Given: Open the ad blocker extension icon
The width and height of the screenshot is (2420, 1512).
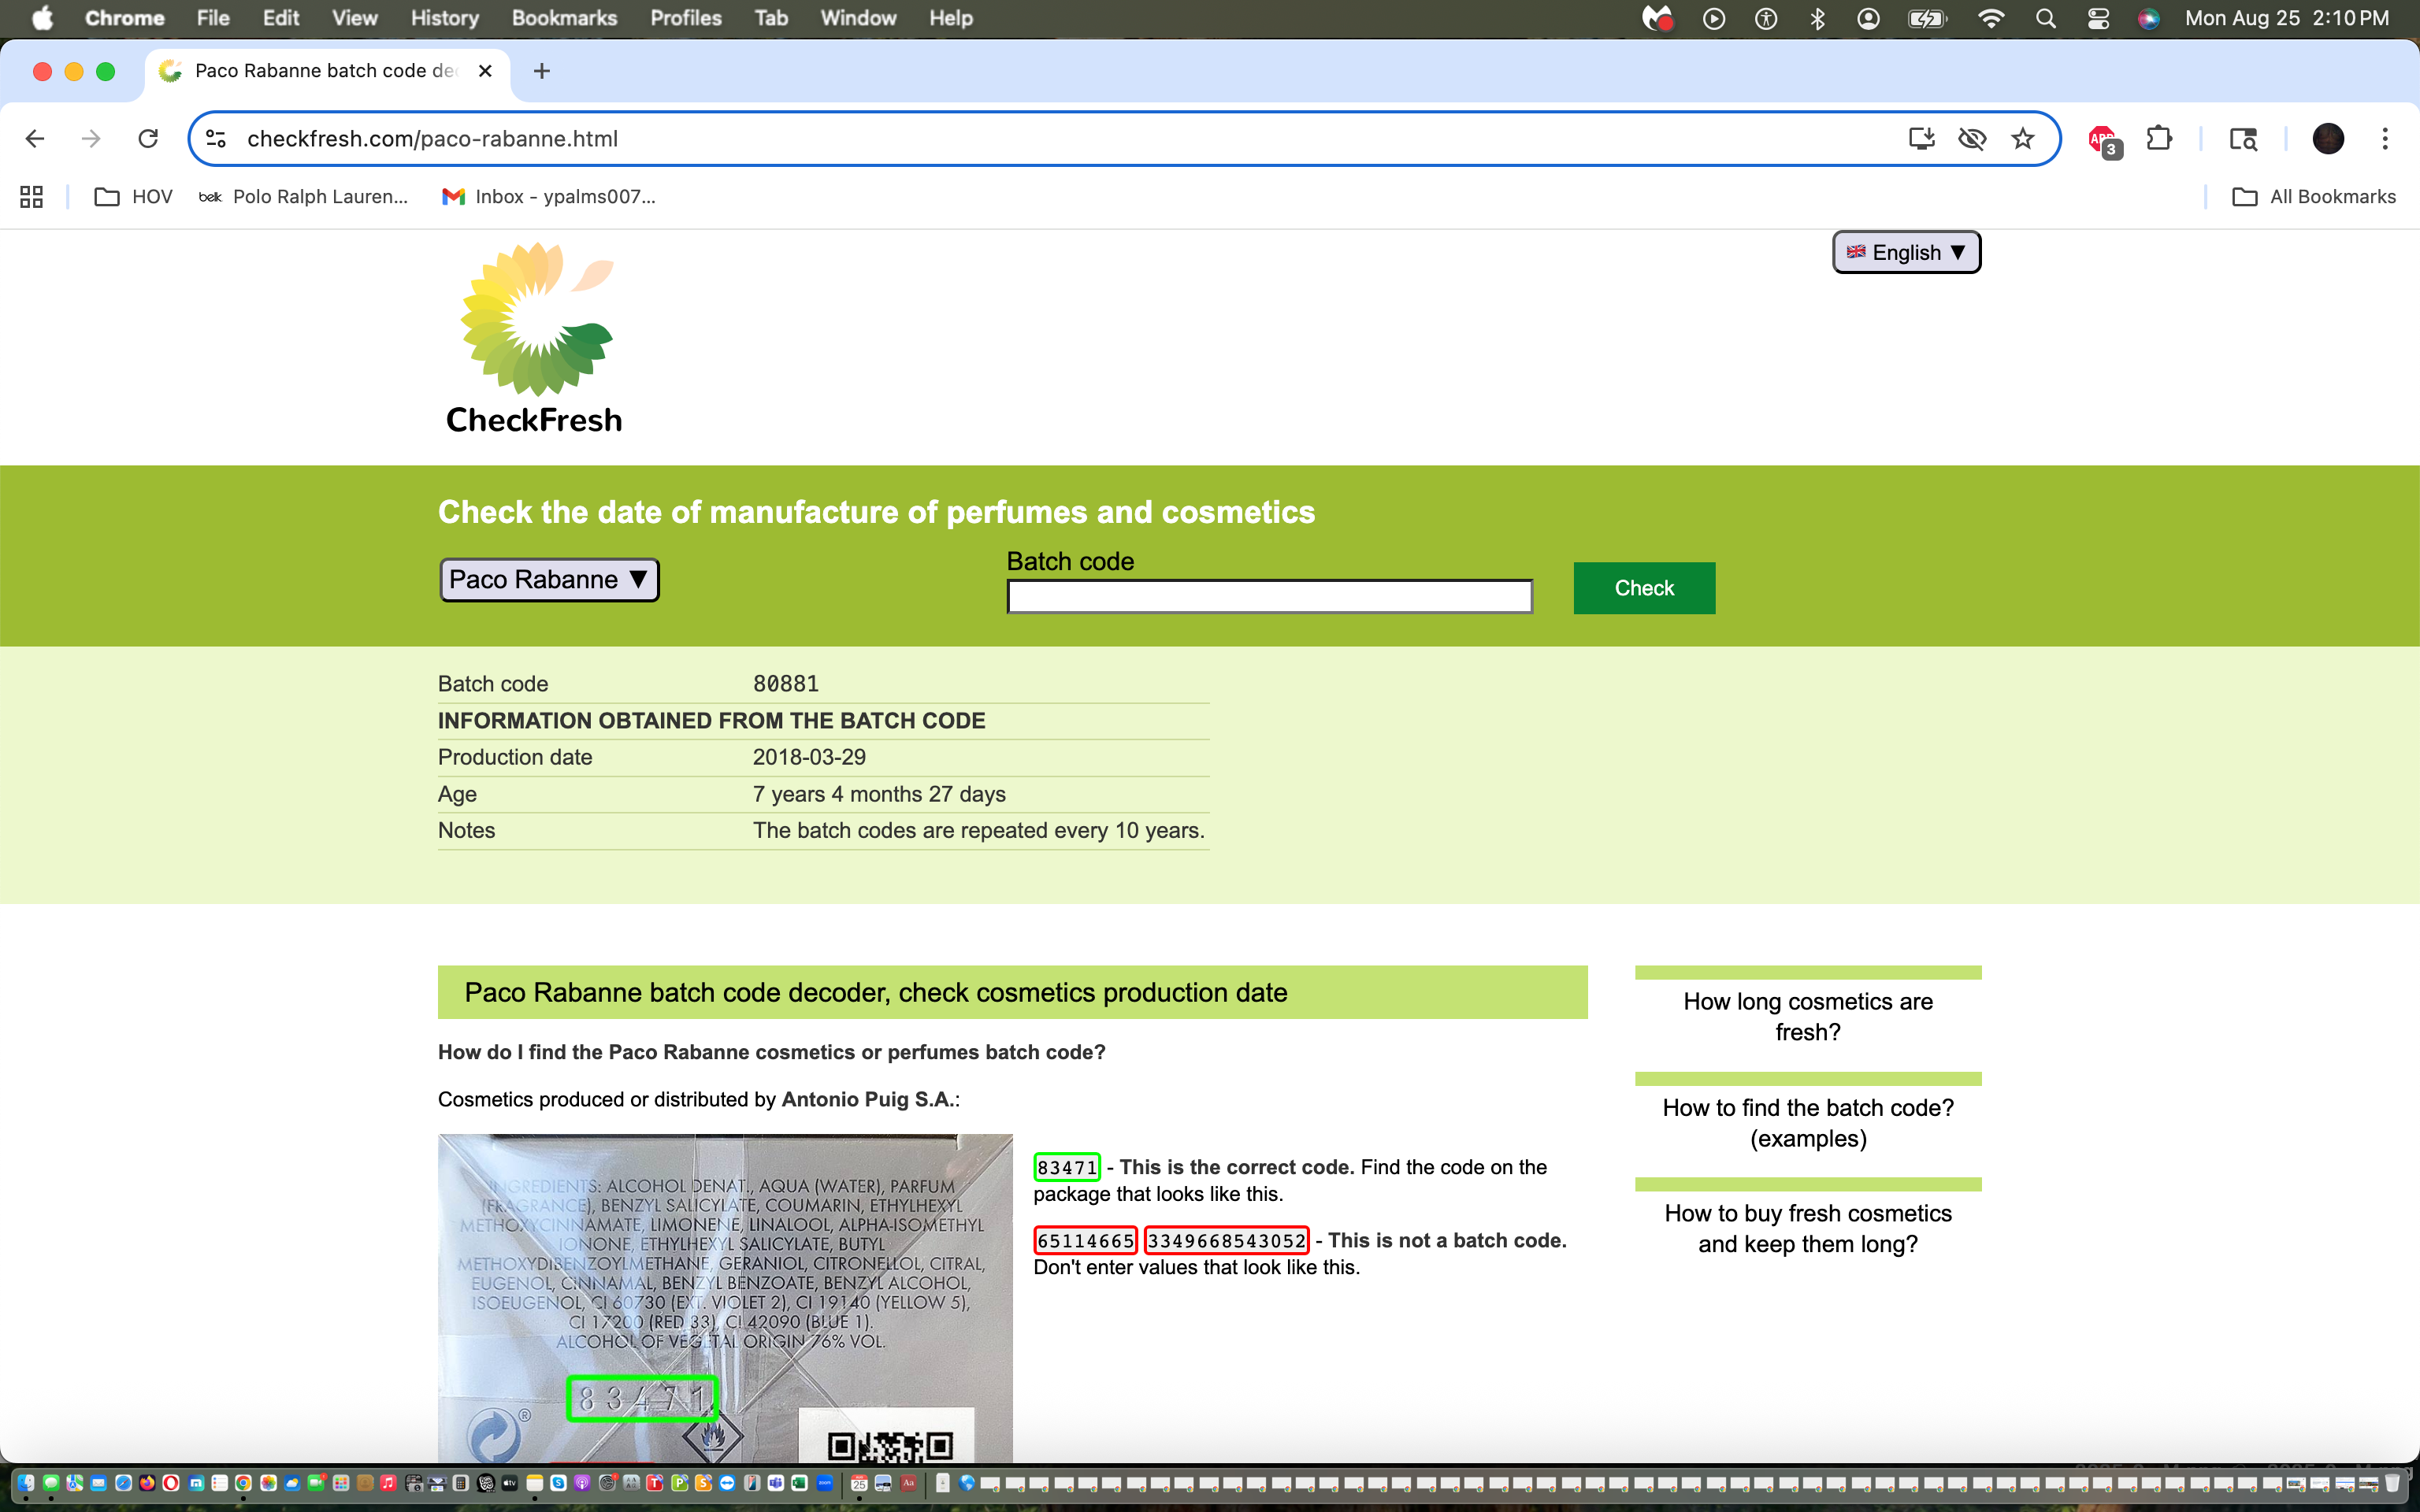Looking at the screenshot, I should point(2103,140).
